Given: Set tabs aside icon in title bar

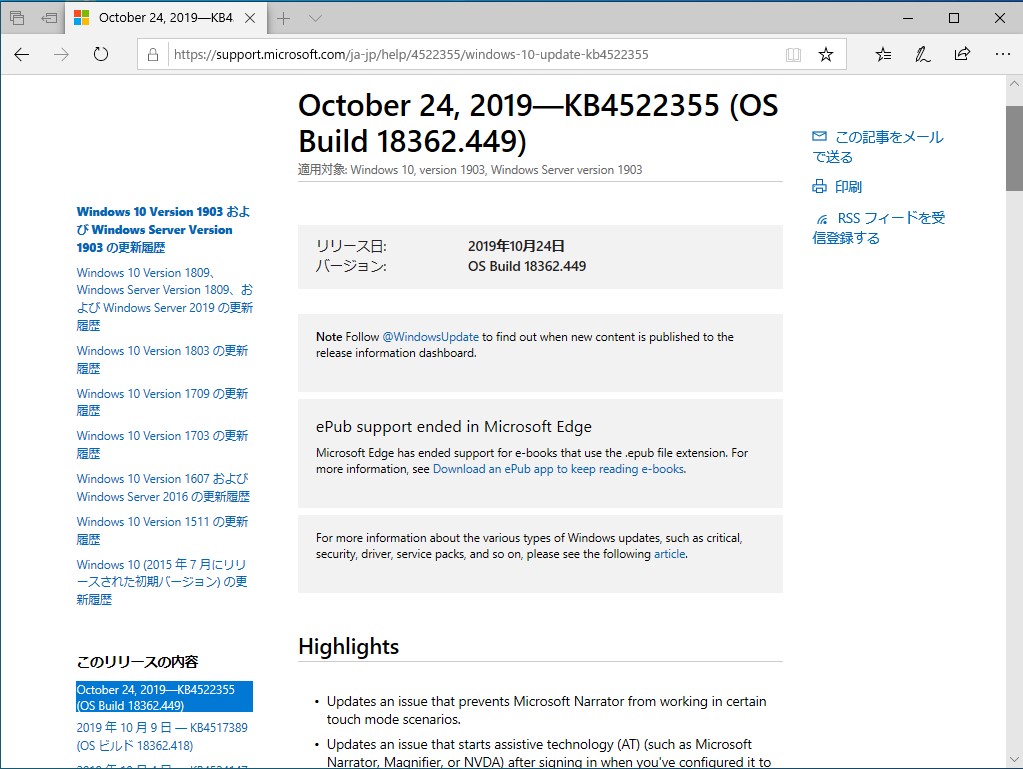Looking at the screenshot, I should tap(49, 18).
